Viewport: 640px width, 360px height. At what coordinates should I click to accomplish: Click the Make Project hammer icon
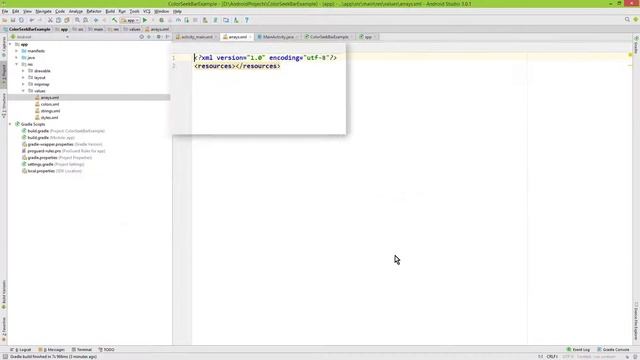[x=115, y=20]
